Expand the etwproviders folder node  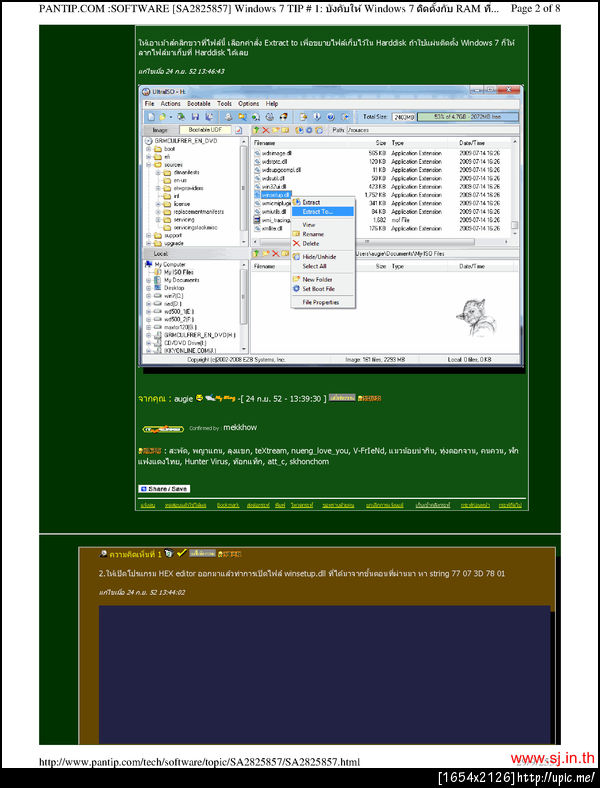pos(158,188)
